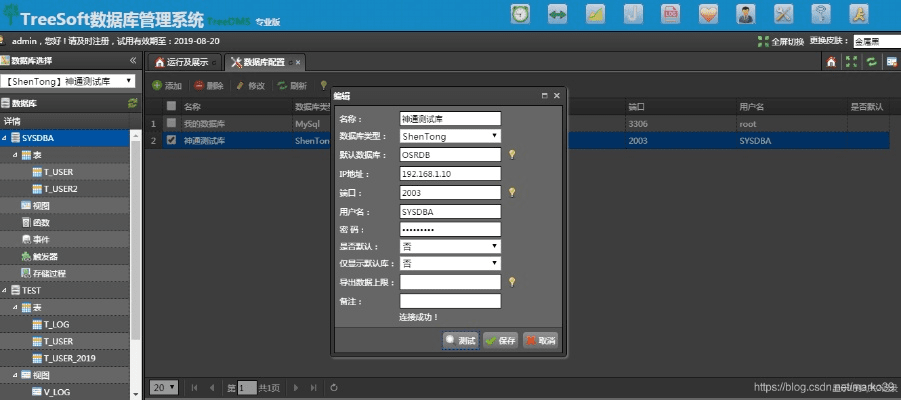Image resolution: width=901 pixels, height=400 pixels.
Task: Open the 【ShenTong】神通测试库 database selector
Action: point(68,81)
